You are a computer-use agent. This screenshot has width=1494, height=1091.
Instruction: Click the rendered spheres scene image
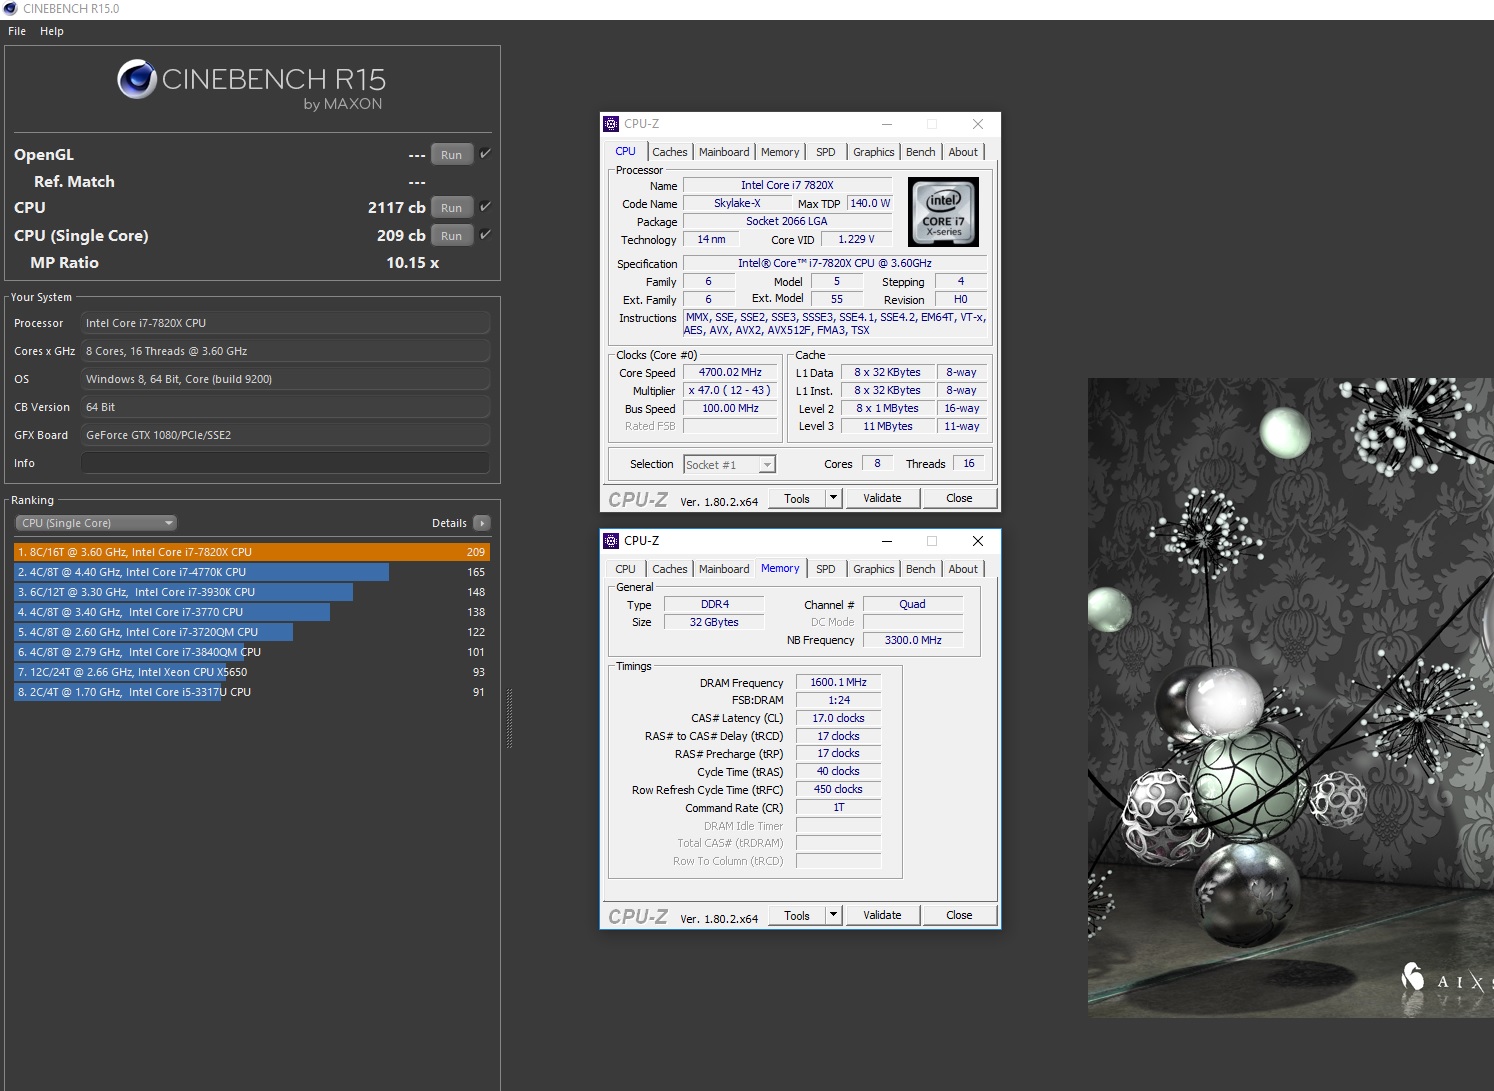coord(1291,698)
